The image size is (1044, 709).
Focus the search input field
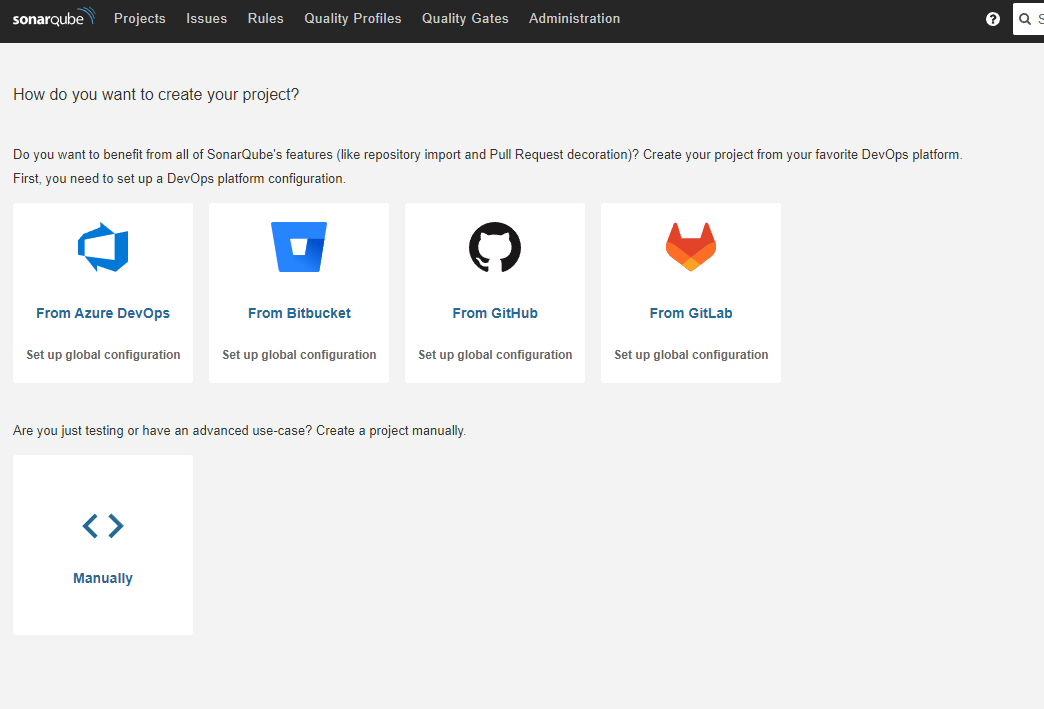(x=1029, y=19)
